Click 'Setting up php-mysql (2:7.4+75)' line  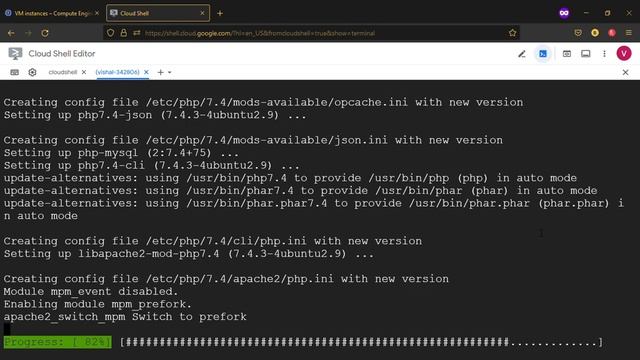click(121, 153)
